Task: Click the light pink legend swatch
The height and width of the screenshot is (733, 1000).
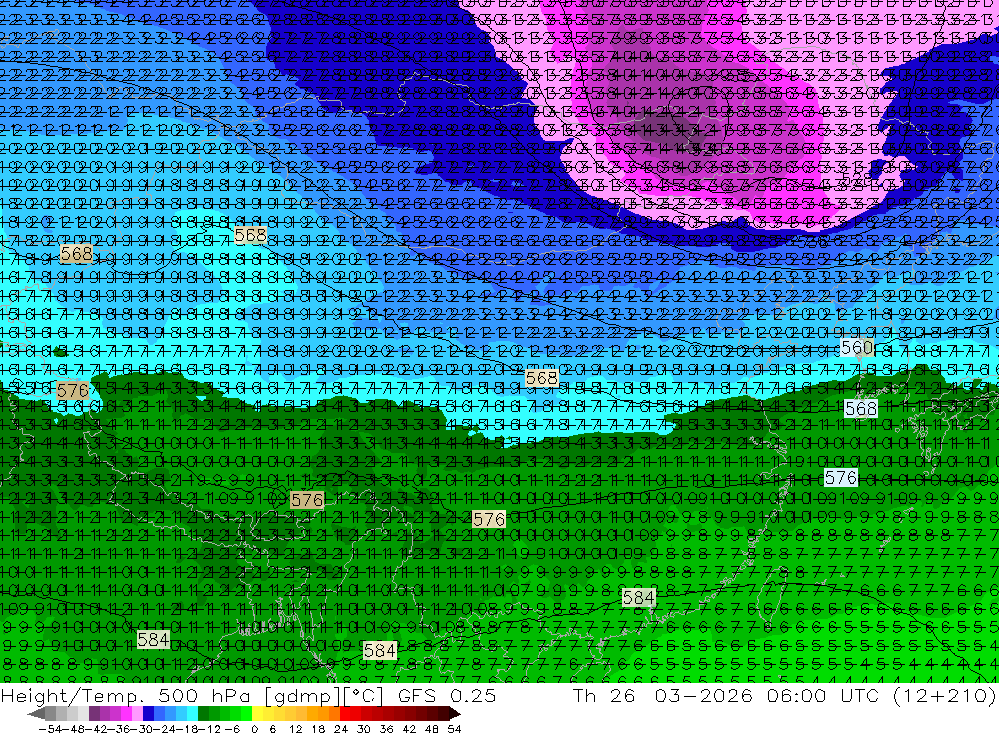Action: pos(138,714)
